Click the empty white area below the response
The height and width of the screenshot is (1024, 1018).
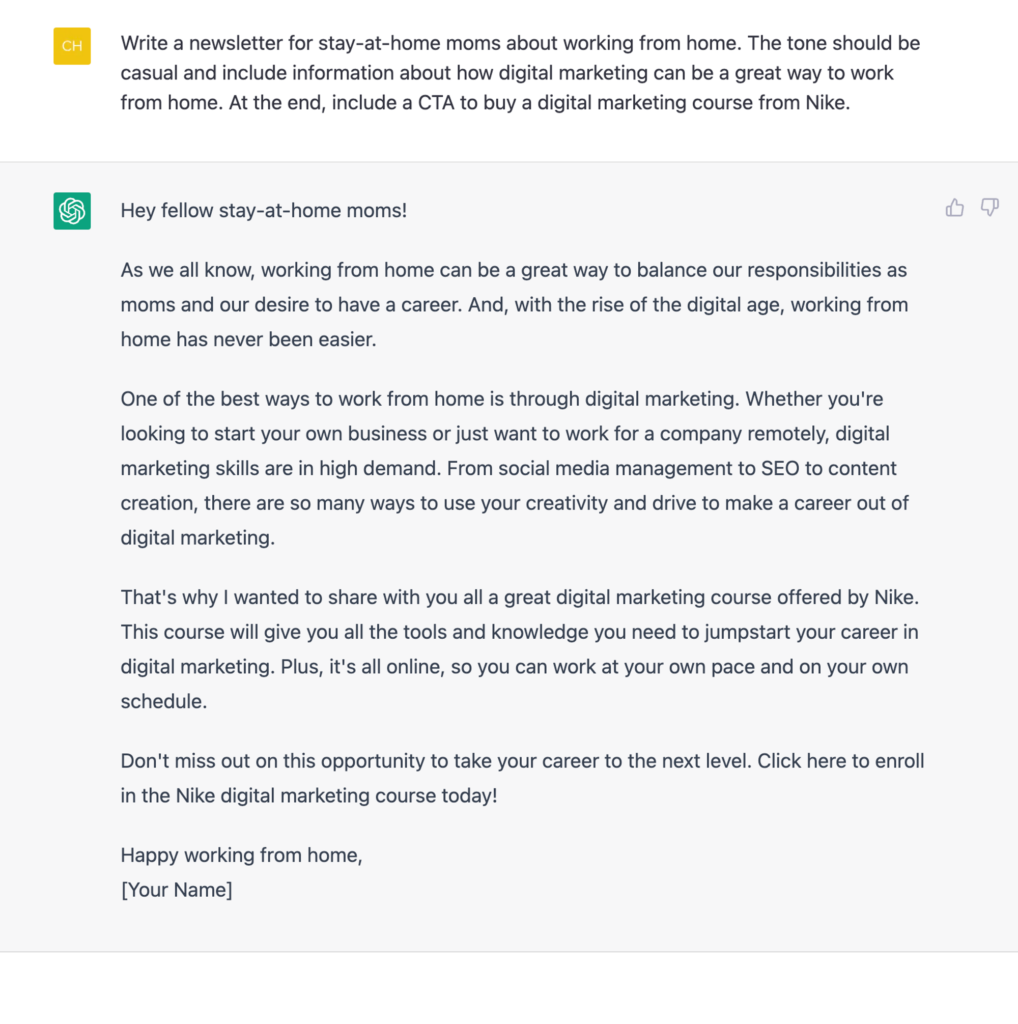[x=509, y=988]
